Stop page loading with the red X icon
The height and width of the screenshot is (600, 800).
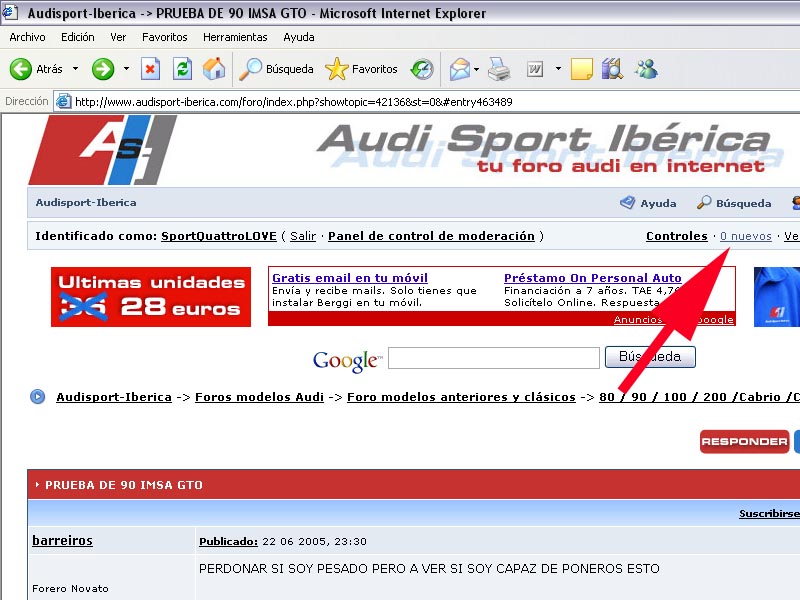pos(150,69)
